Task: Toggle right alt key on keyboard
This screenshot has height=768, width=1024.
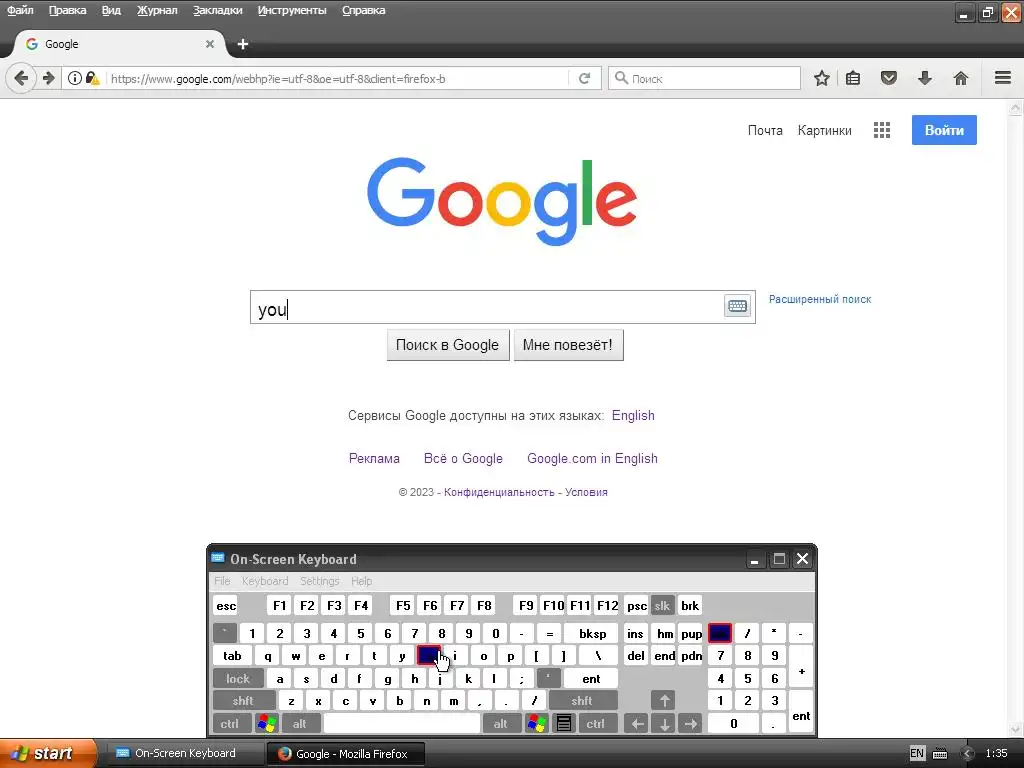Action: [500, 724]
